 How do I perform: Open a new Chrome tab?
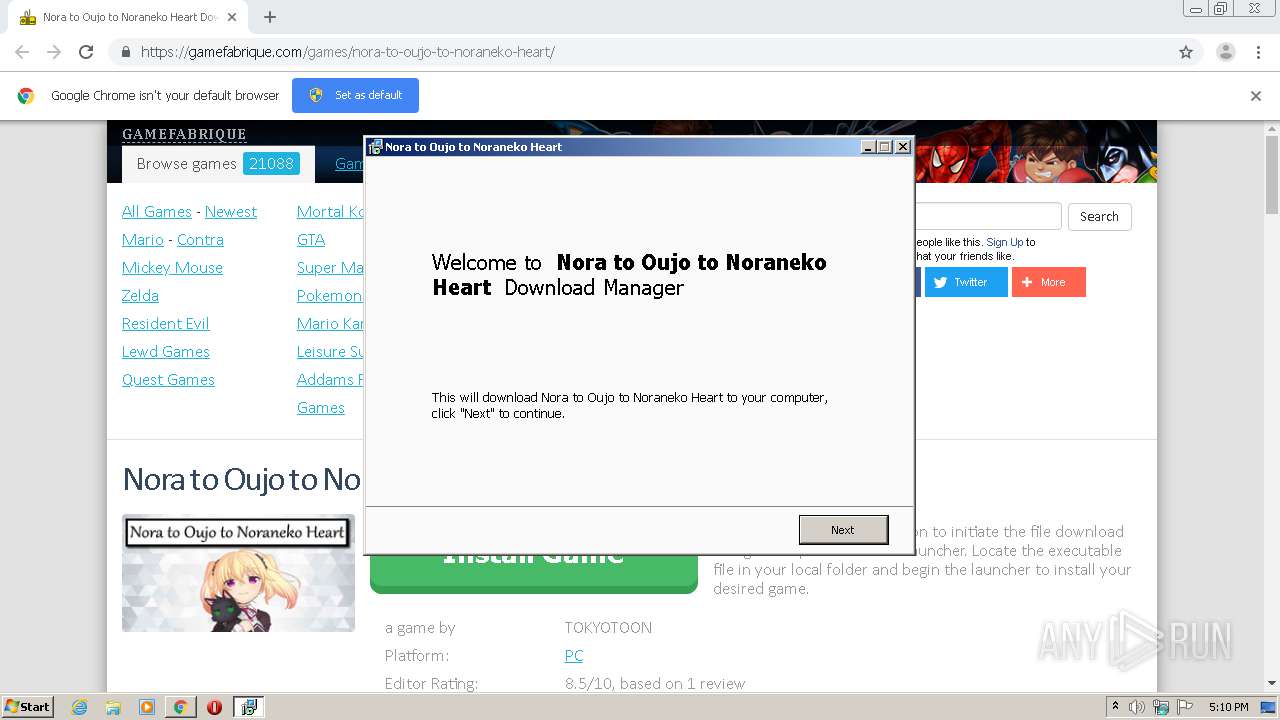click(x=270, y=17)
